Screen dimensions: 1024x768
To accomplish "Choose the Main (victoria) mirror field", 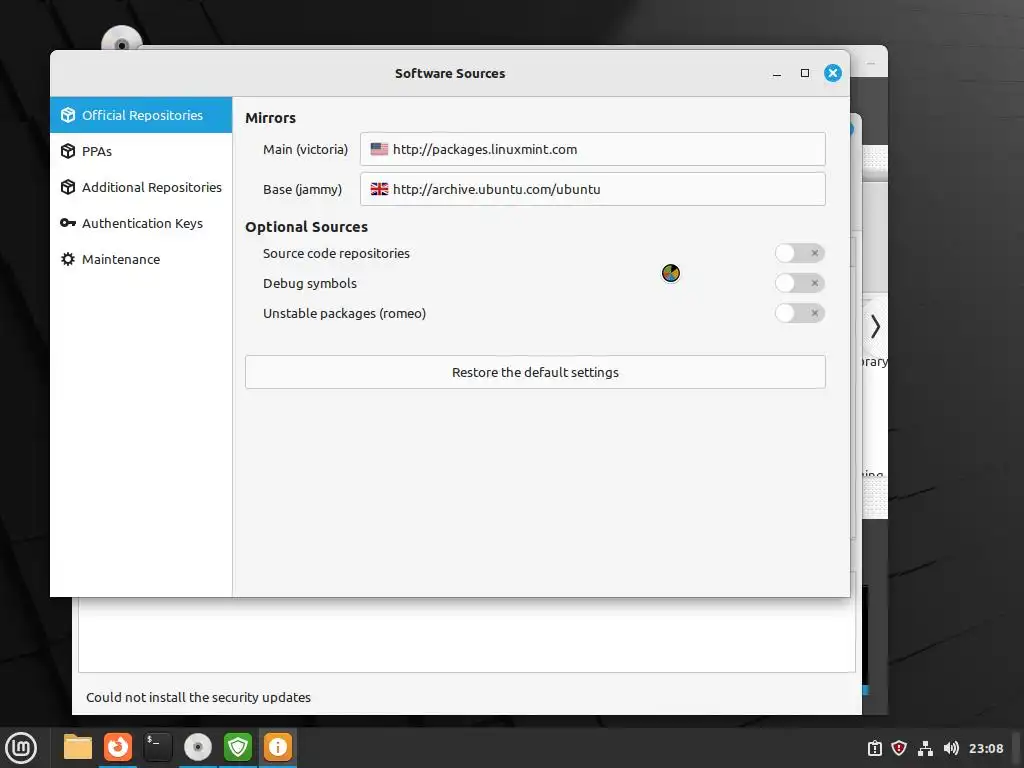I will (x=592, y=149).
